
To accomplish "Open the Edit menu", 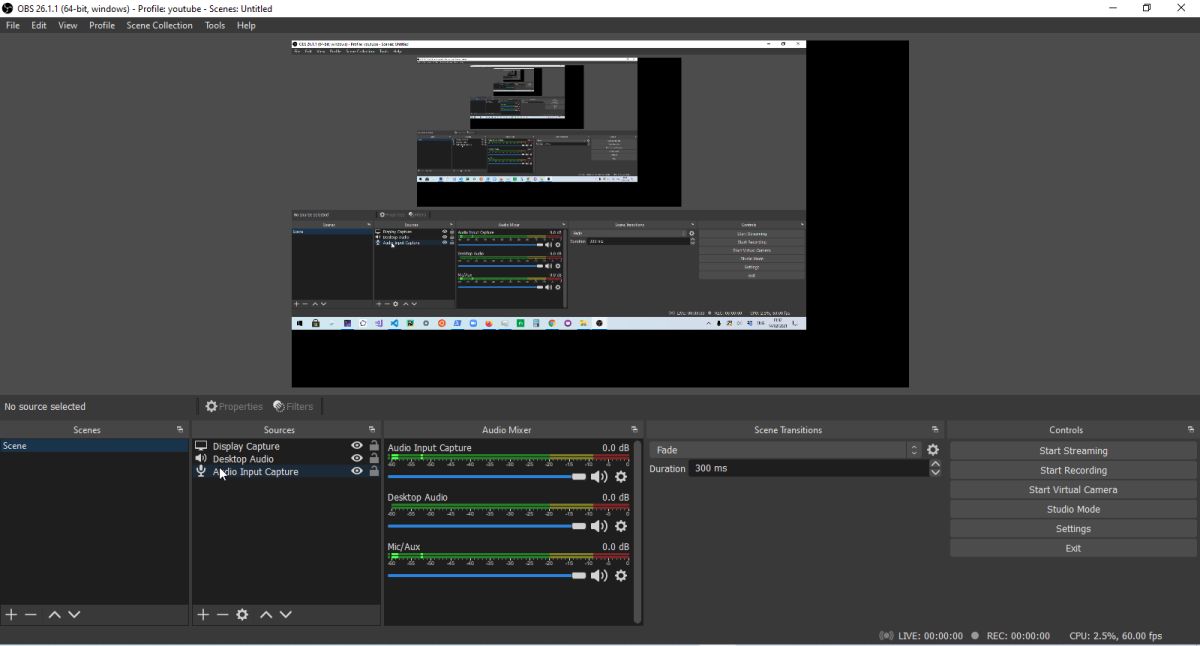I will [x=39, y=26].
